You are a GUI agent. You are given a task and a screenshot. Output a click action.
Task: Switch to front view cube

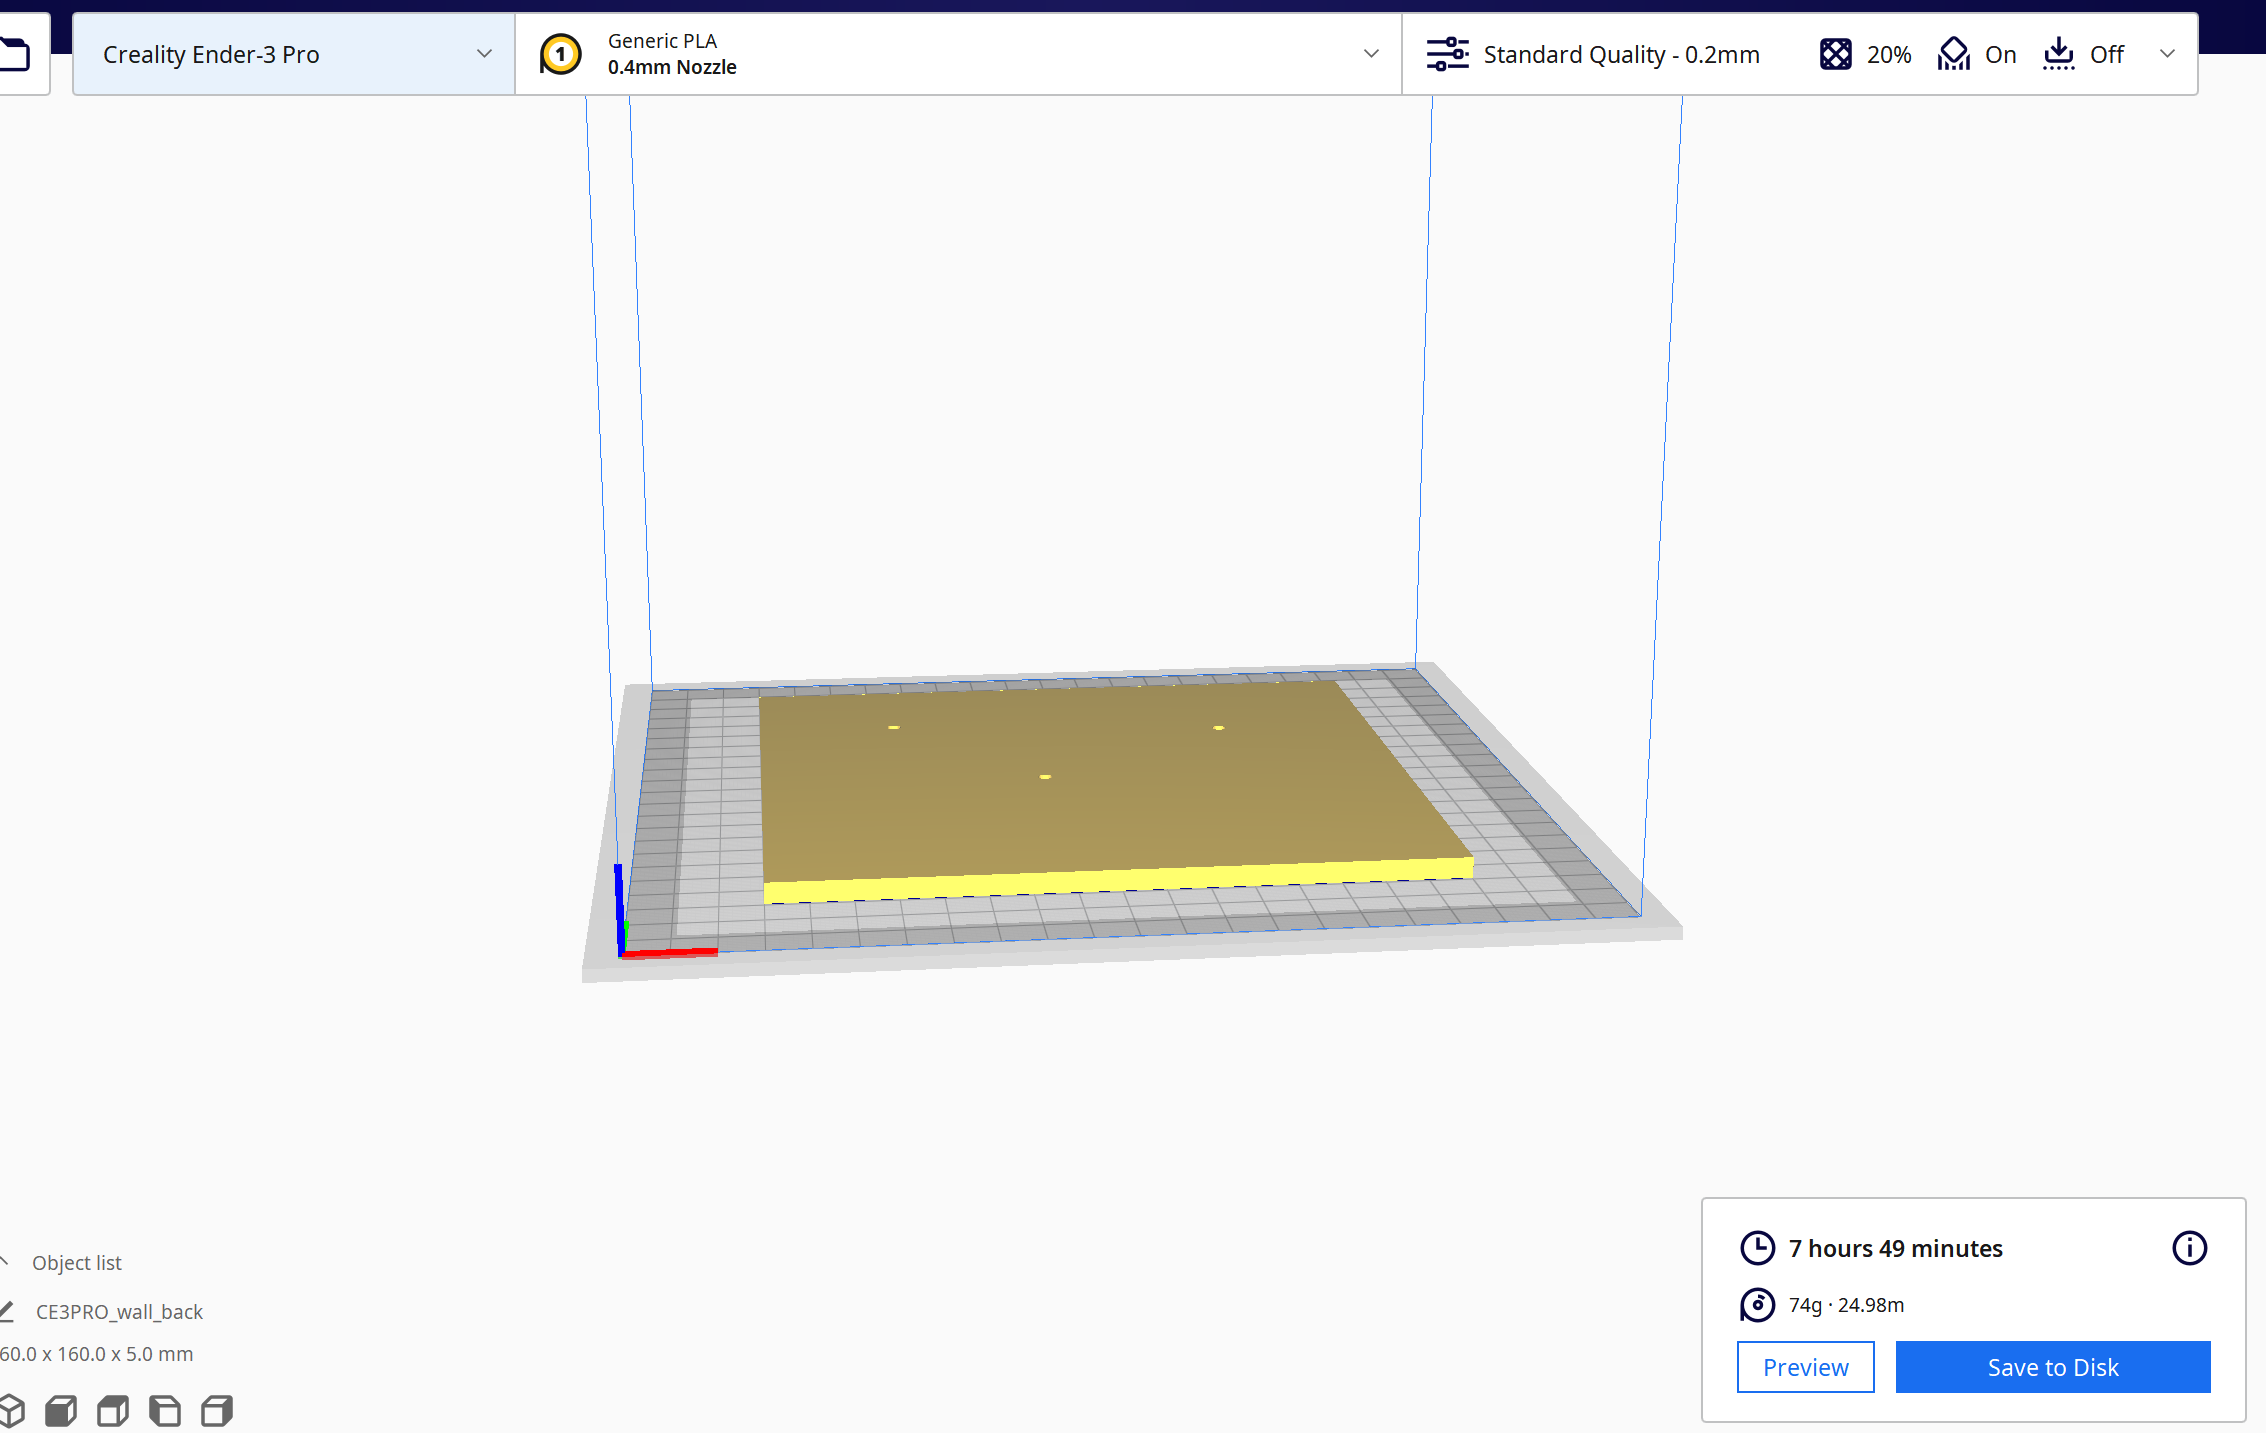61,1411
